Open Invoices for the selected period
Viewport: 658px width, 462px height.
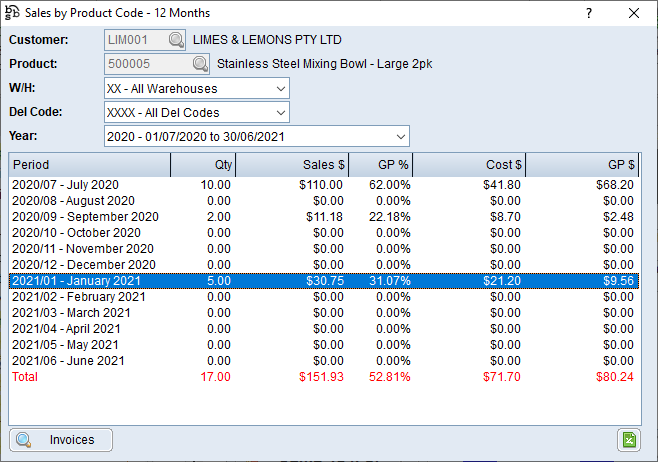click(61, 440)
